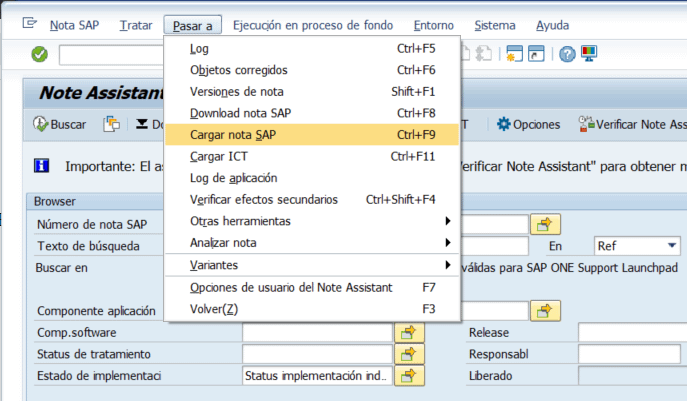Open Opciones with the gear icon

(x=528, y=124)
